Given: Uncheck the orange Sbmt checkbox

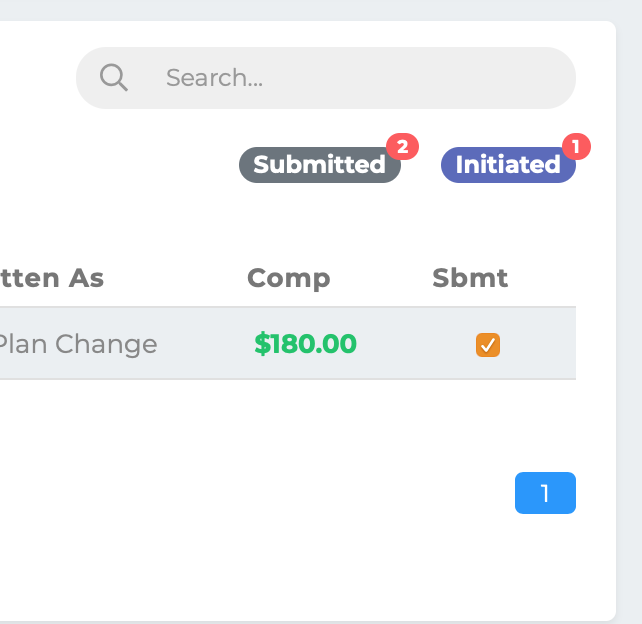Looking at the screenshot, I should 488,345.
